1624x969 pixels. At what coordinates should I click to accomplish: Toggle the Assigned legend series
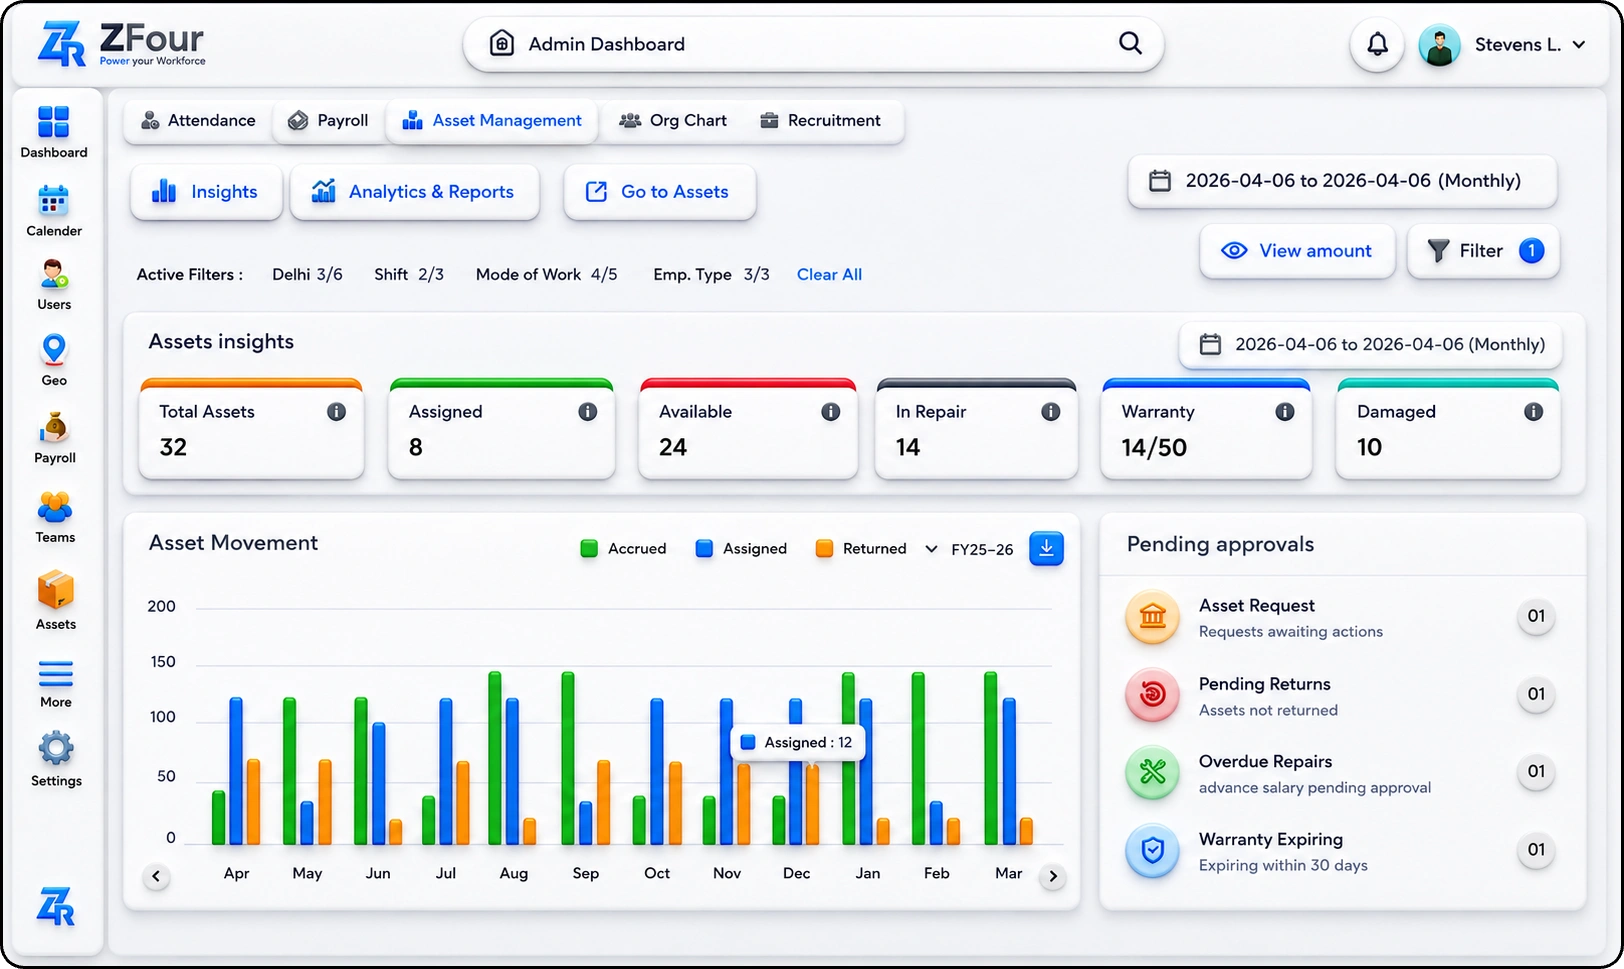point(741,548)
